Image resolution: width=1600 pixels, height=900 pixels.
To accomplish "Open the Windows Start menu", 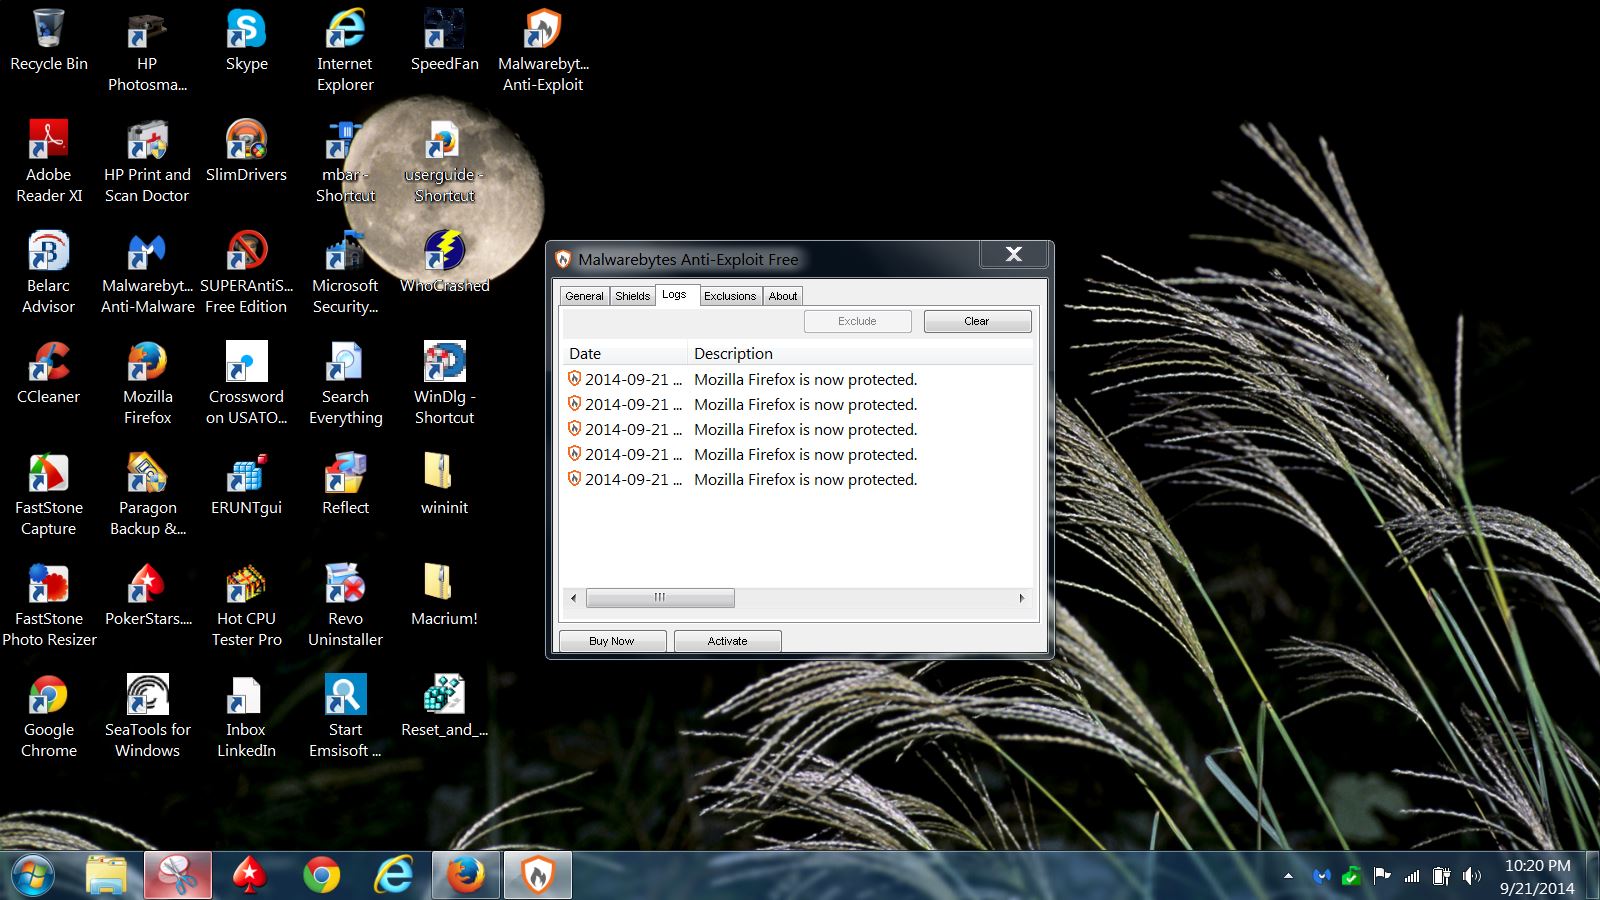I will (x=33, y=876).
